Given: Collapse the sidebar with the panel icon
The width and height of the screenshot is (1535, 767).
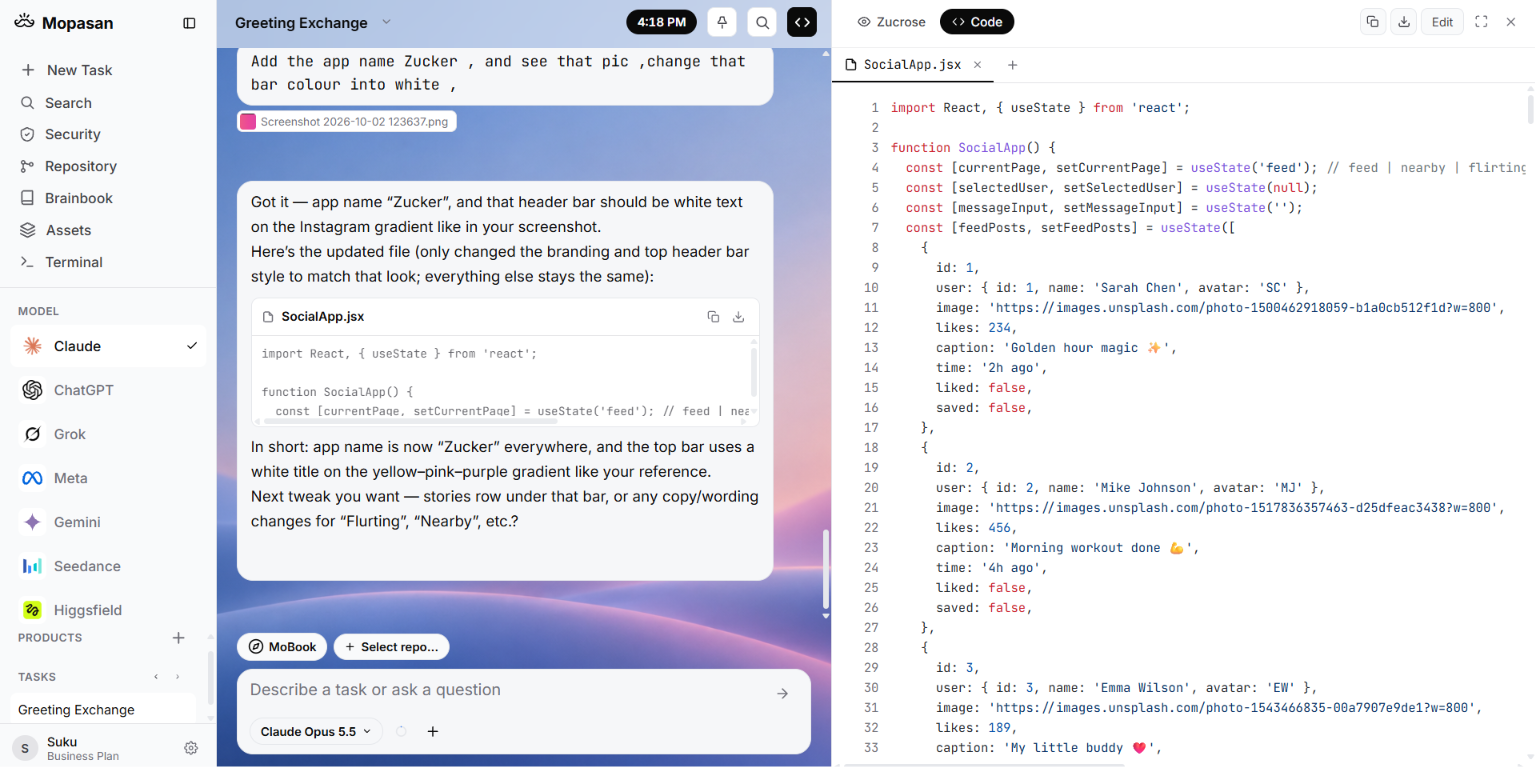Looking at the screenshot, I should click(x=189, y=22).
